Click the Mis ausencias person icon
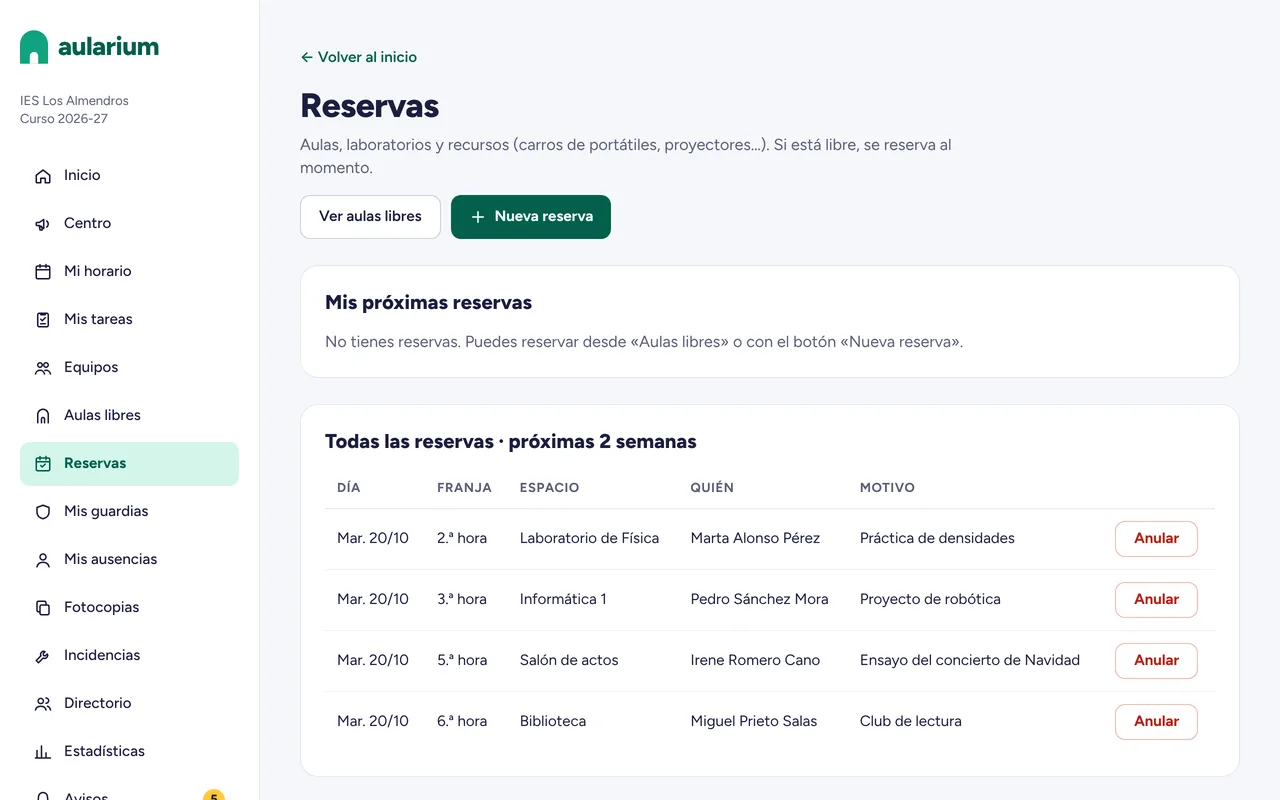Screen dimensions: 1280x800 coord(43,560)
